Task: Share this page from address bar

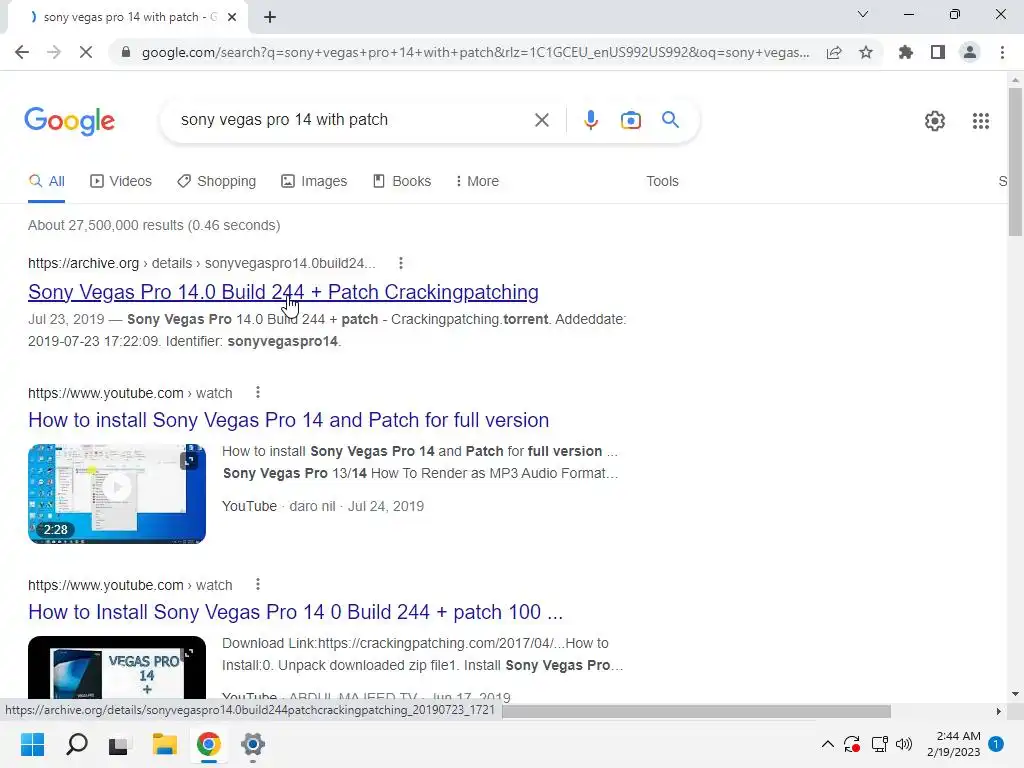Action: [x=834, y=52]
